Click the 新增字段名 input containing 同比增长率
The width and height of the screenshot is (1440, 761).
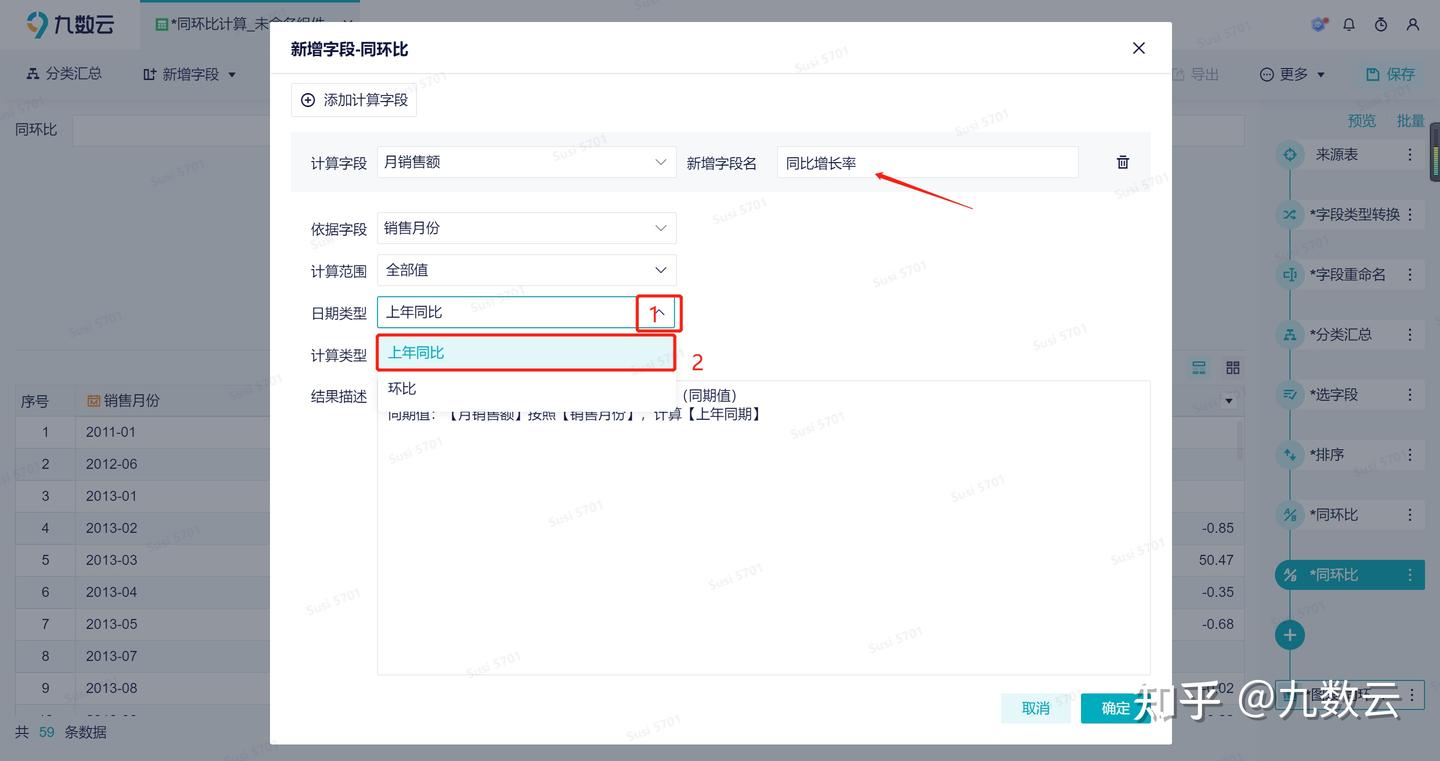pyautogui.click(x=926, y=161)
